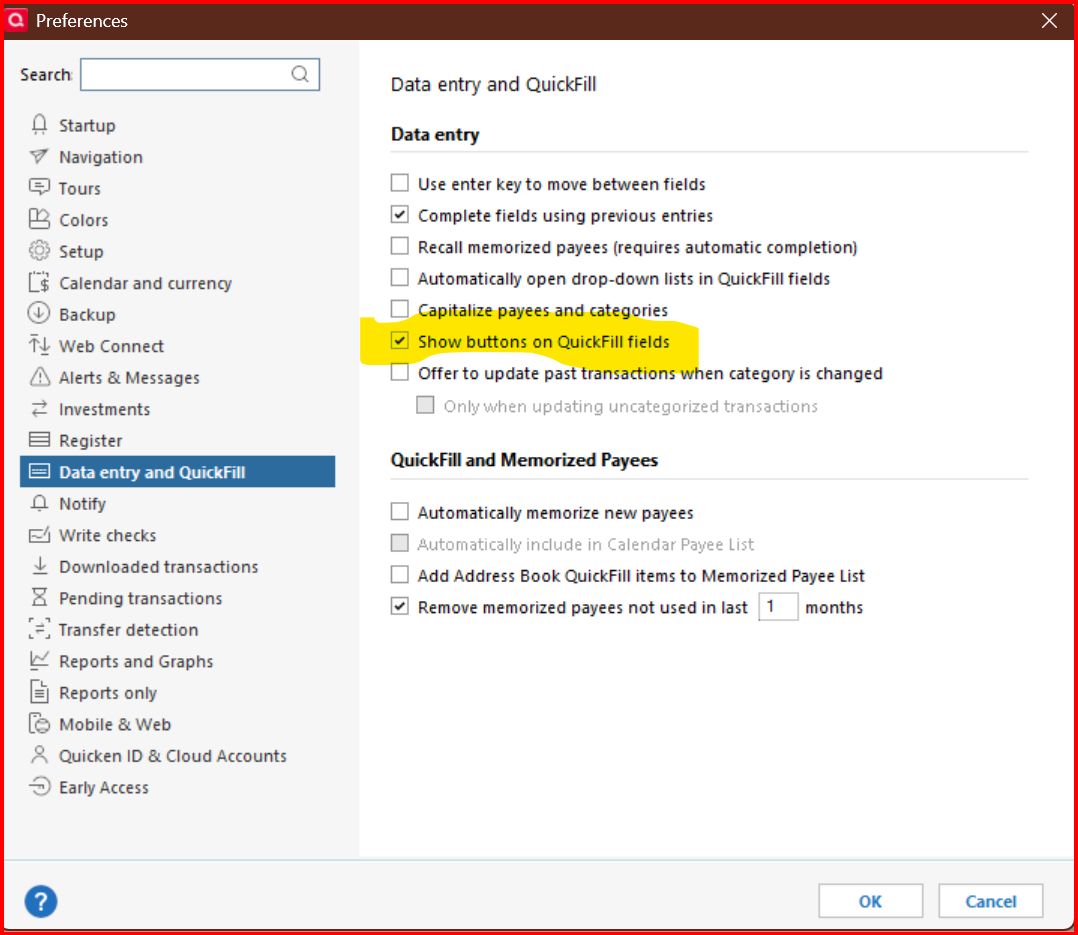Open help with the question mark icon
The image size is (1078, 935).
pyautogui.click(x=41, y=901)
